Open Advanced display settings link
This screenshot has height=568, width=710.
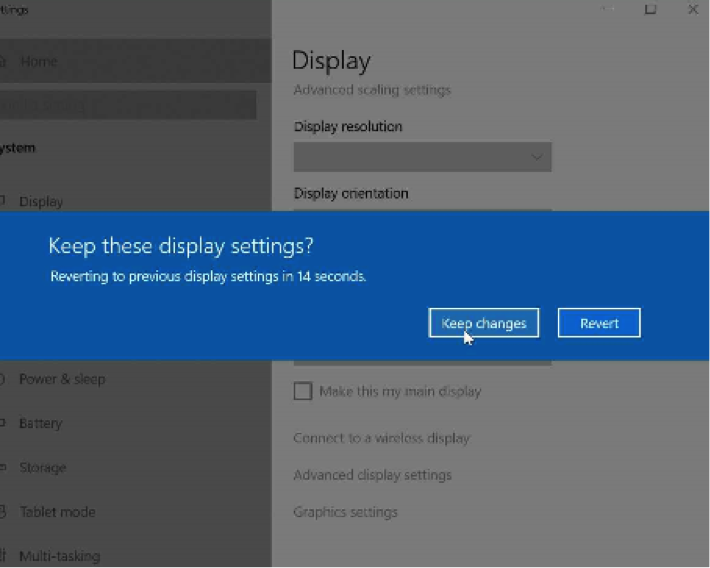point(372,475)
